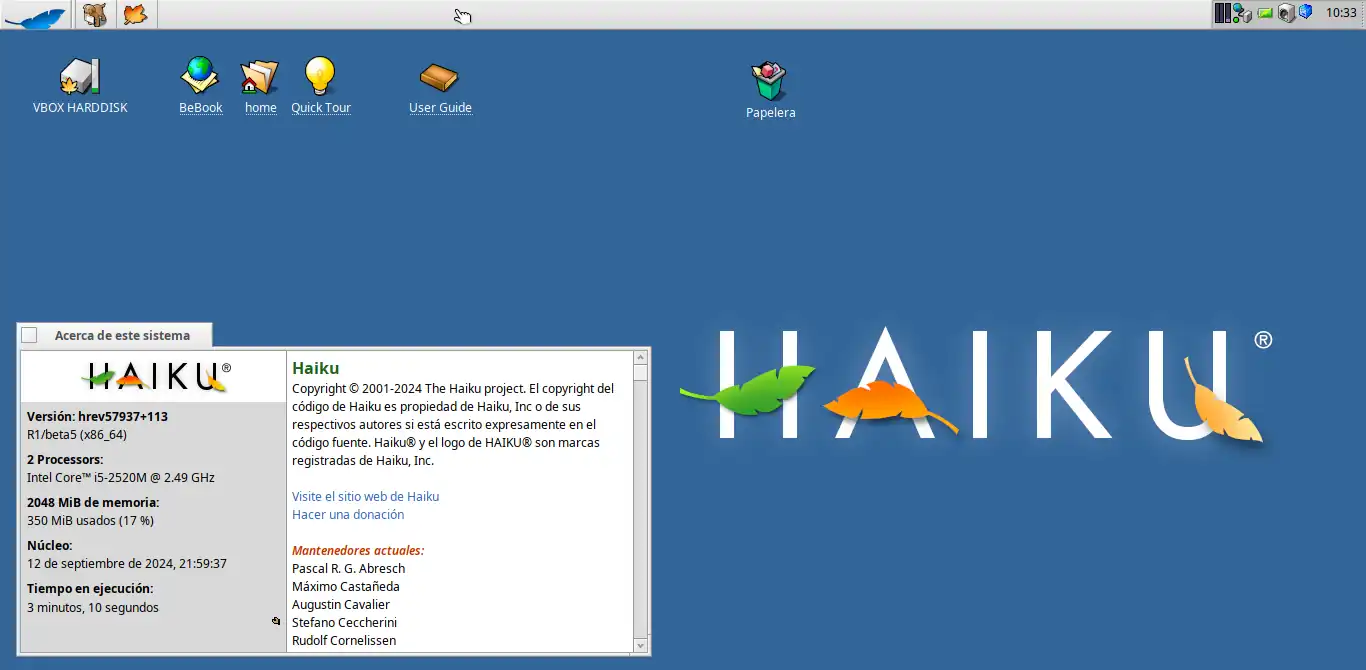The width and height of the screenshot is (1366, 670).
Task: Click the battery indicator in the tray
Action: (x=1264, y=13)
